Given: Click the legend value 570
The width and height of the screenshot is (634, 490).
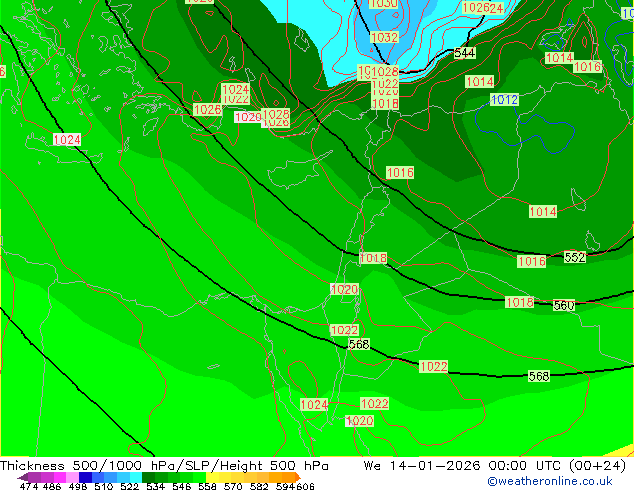Looking at the screenshot, I should click(x=233, y=486).
